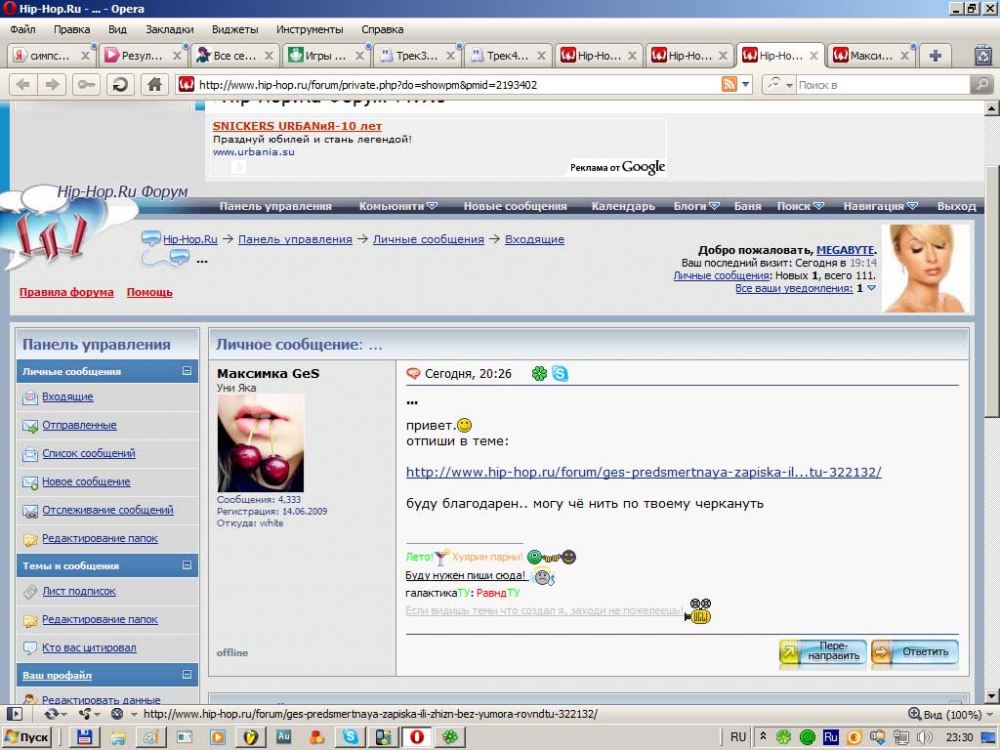Switch to the 'Макси...' tab
1000x750 pixels.
tap(871, 55)
